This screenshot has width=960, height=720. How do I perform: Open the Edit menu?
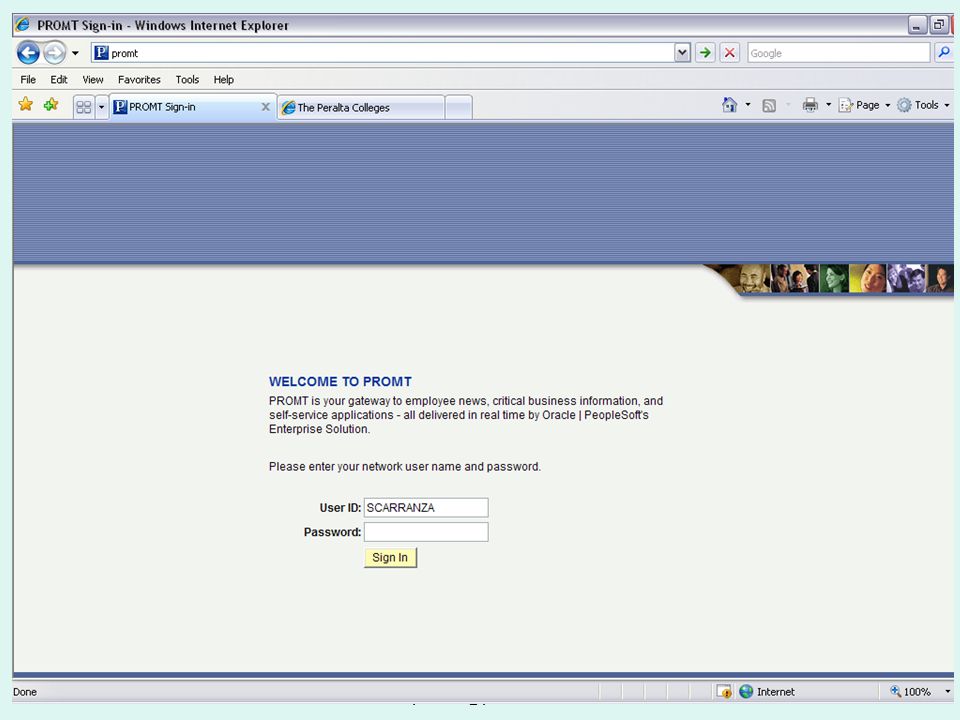(x=59, y=80)
